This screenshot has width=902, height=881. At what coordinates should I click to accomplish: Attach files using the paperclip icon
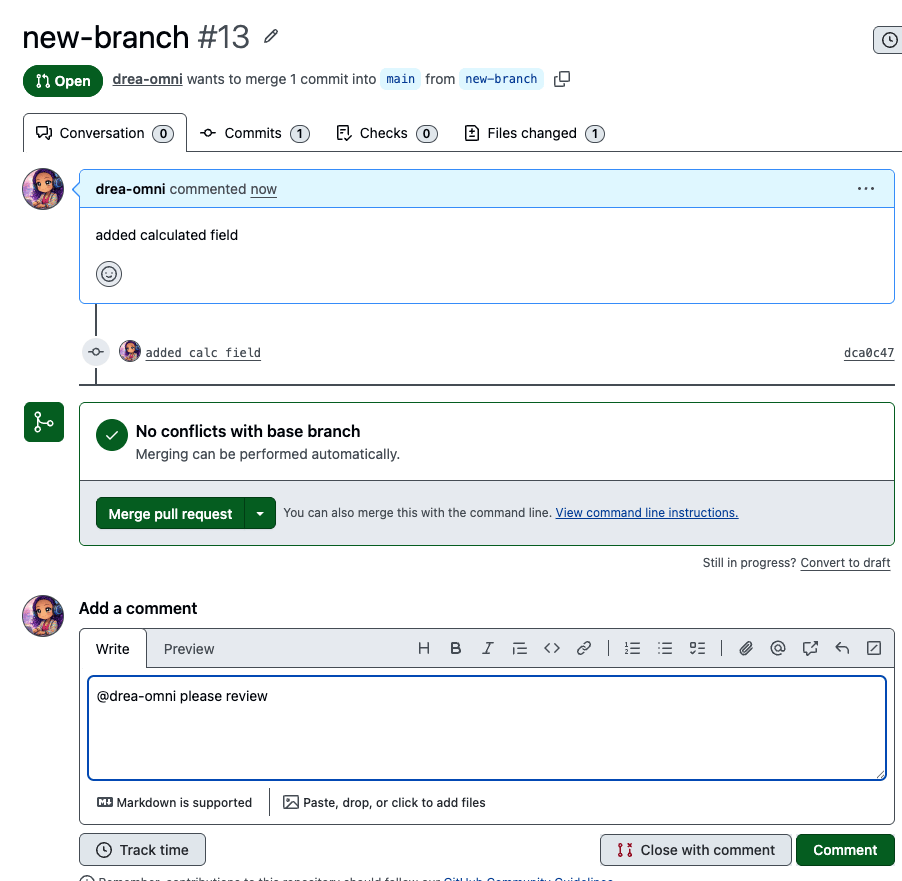[x=746, y=649]
